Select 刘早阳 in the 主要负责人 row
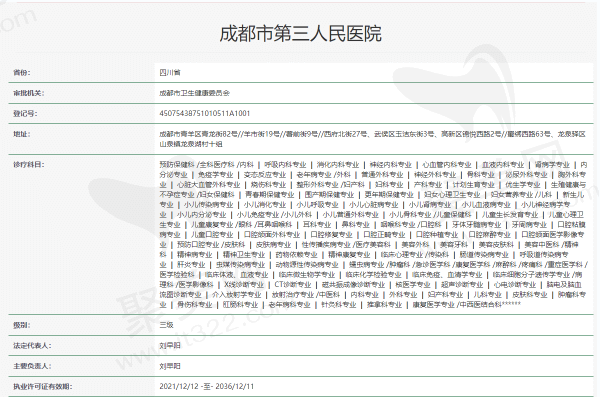The width and height of the screenshot is (600, 397). point(170,366)
